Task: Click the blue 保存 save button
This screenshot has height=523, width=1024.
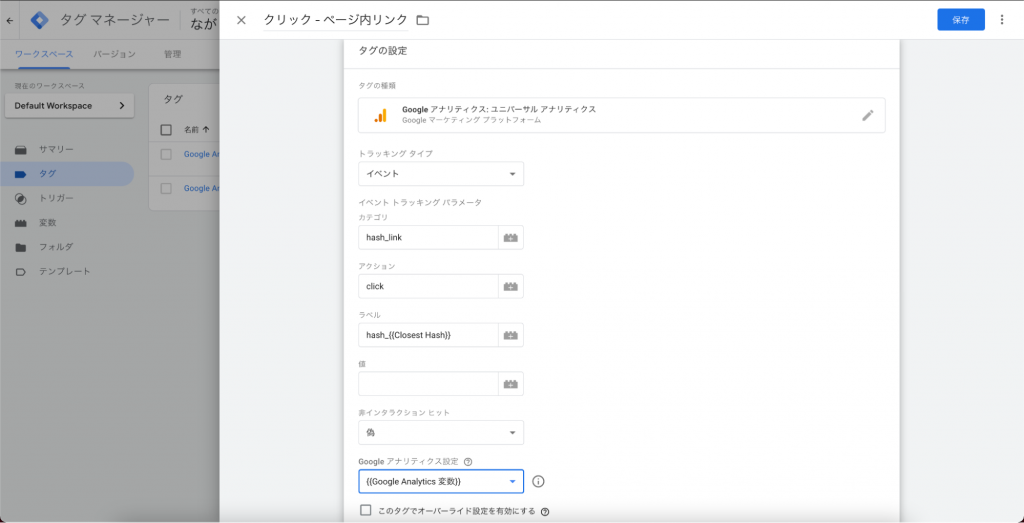Action: click(x=961, y=20)
